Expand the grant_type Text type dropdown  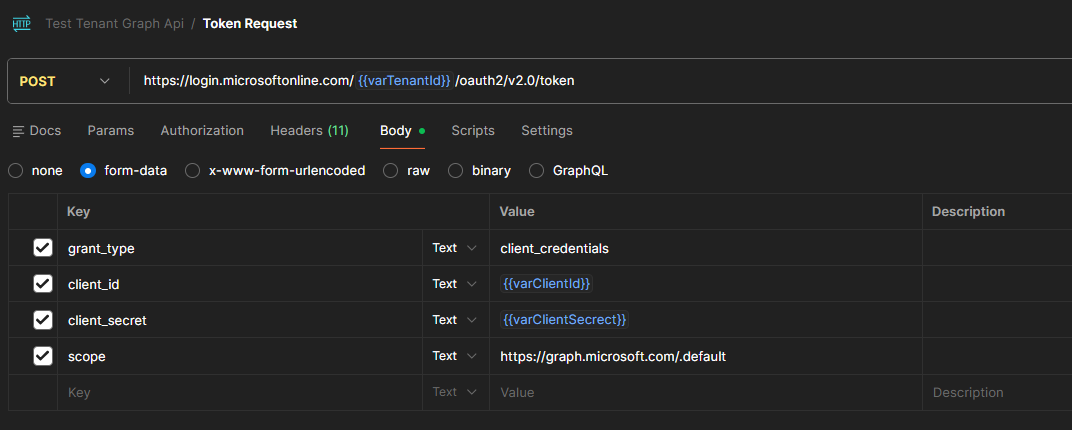[x=455, y=248]
